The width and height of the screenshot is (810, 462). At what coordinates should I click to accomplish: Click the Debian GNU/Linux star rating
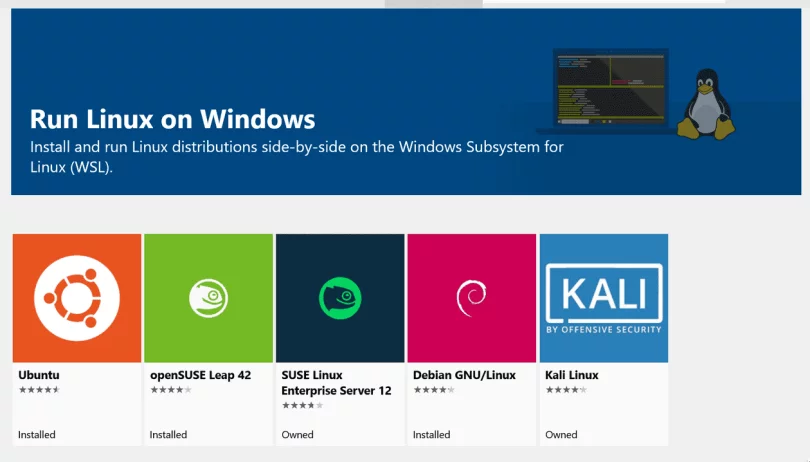pos(434,390)
